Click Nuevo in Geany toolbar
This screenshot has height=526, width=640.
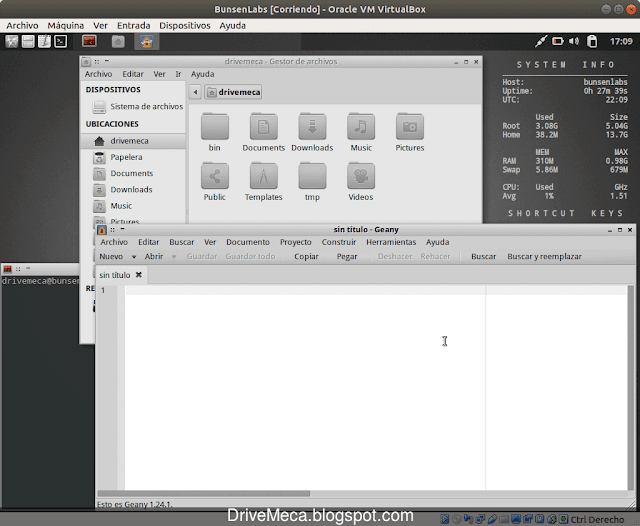111,257
